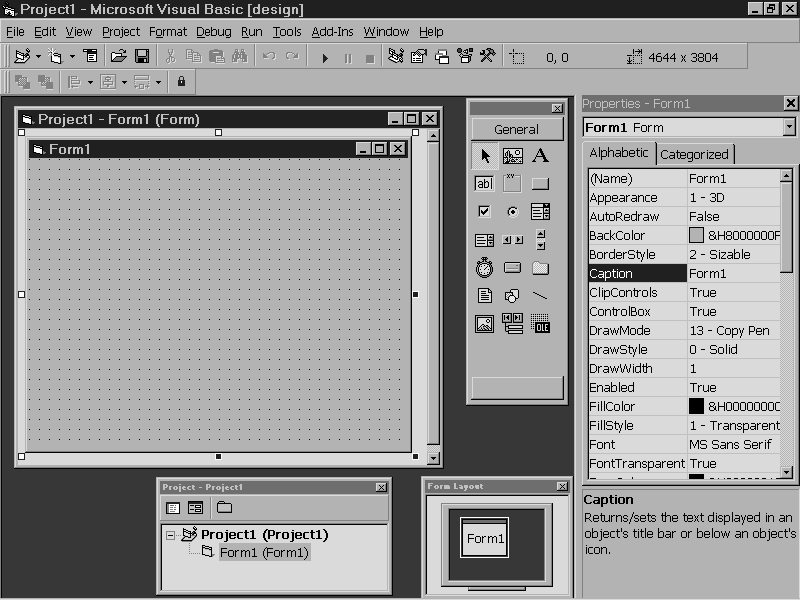
Task: Open the File menu
Action: pyautogui.click(x=15, y=32)
